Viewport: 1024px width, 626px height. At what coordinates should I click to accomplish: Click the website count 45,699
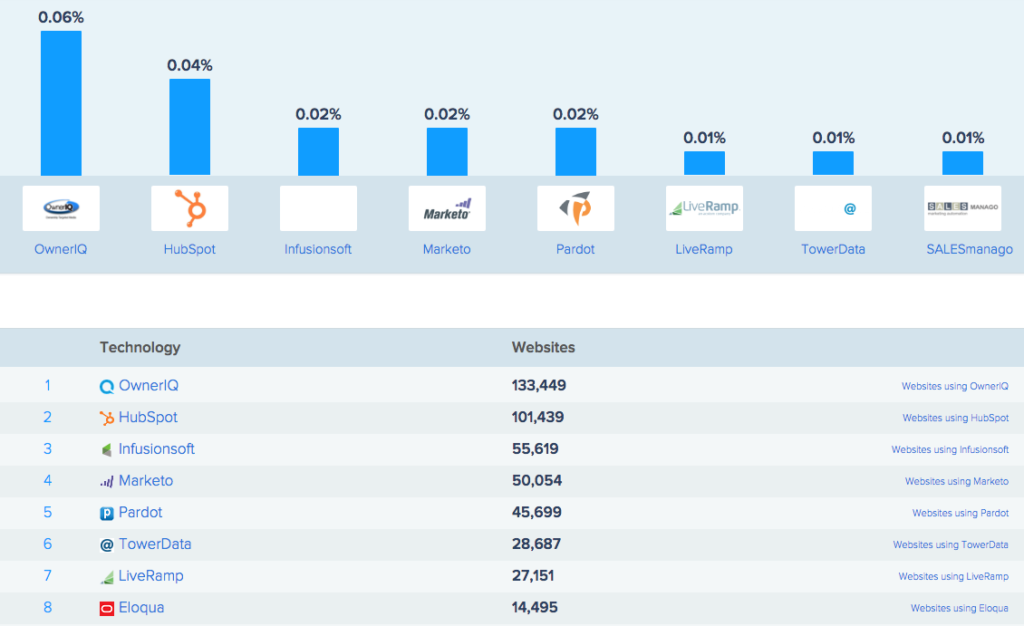click(536, 512)
